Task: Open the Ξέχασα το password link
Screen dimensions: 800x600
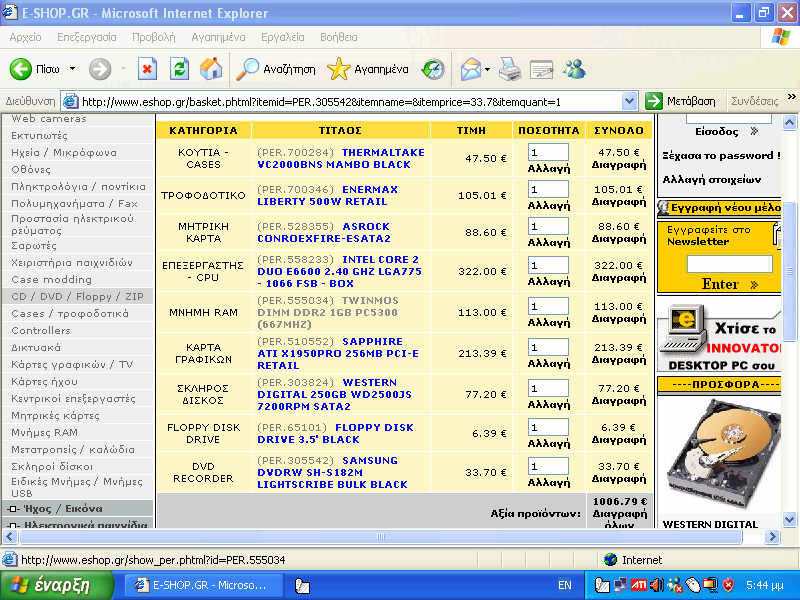Action: [x=721, y=156]
